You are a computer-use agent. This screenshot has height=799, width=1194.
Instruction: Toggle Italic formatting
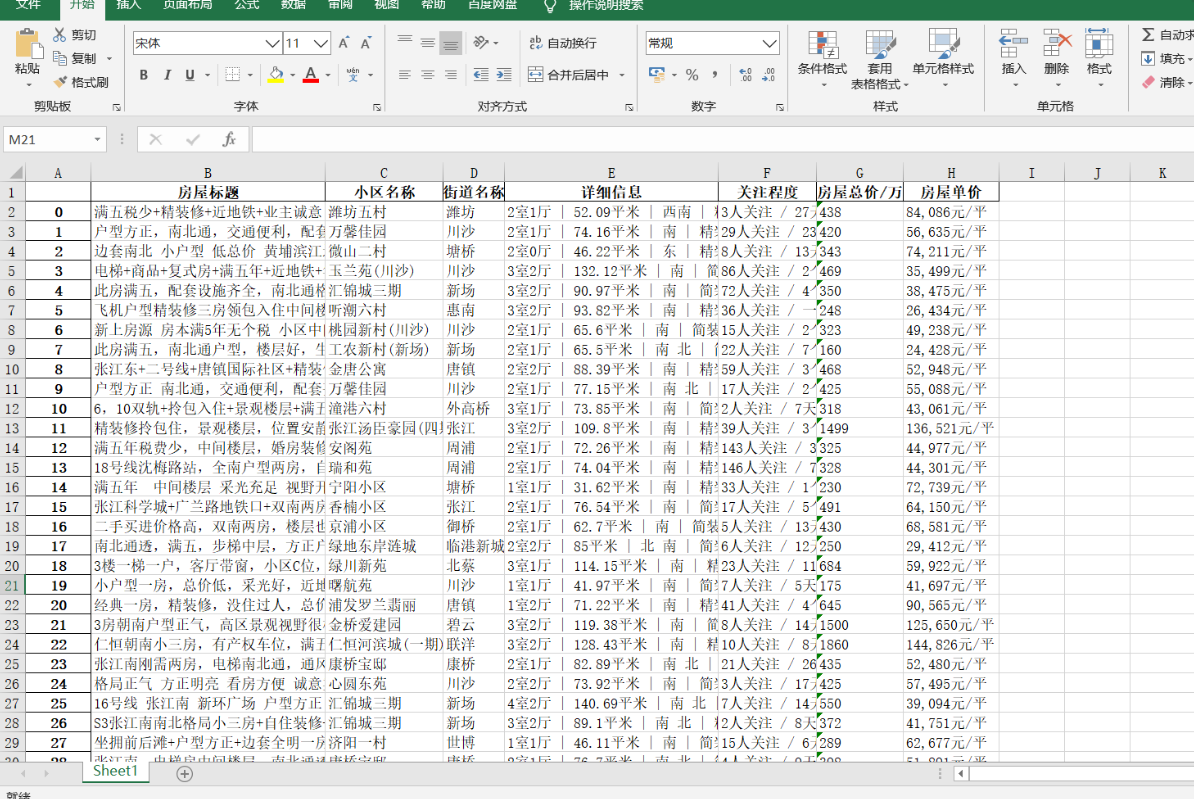pyautogui.click(x=166, y=75)
